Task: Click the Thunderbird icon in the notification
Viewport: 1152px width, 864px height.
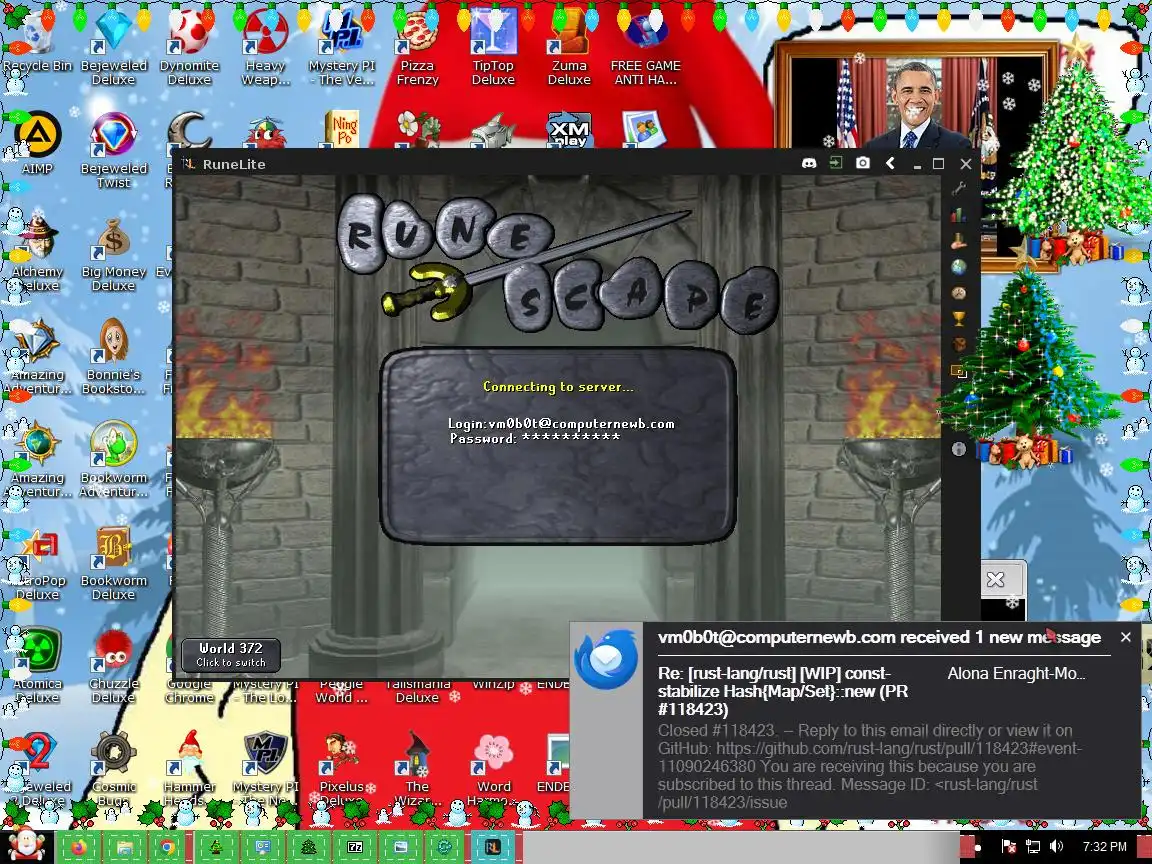Action: pos(606,658)
